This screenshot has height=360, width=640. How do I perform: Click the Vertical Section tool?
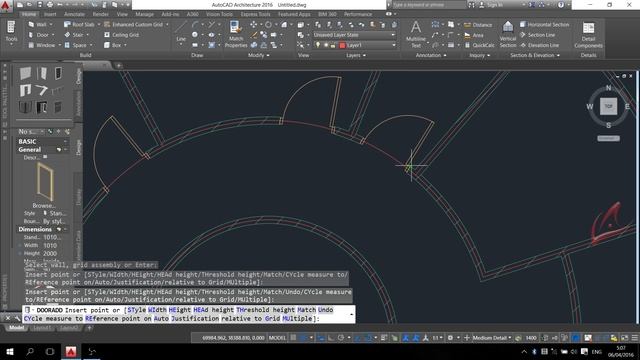[x=508, y=34]
